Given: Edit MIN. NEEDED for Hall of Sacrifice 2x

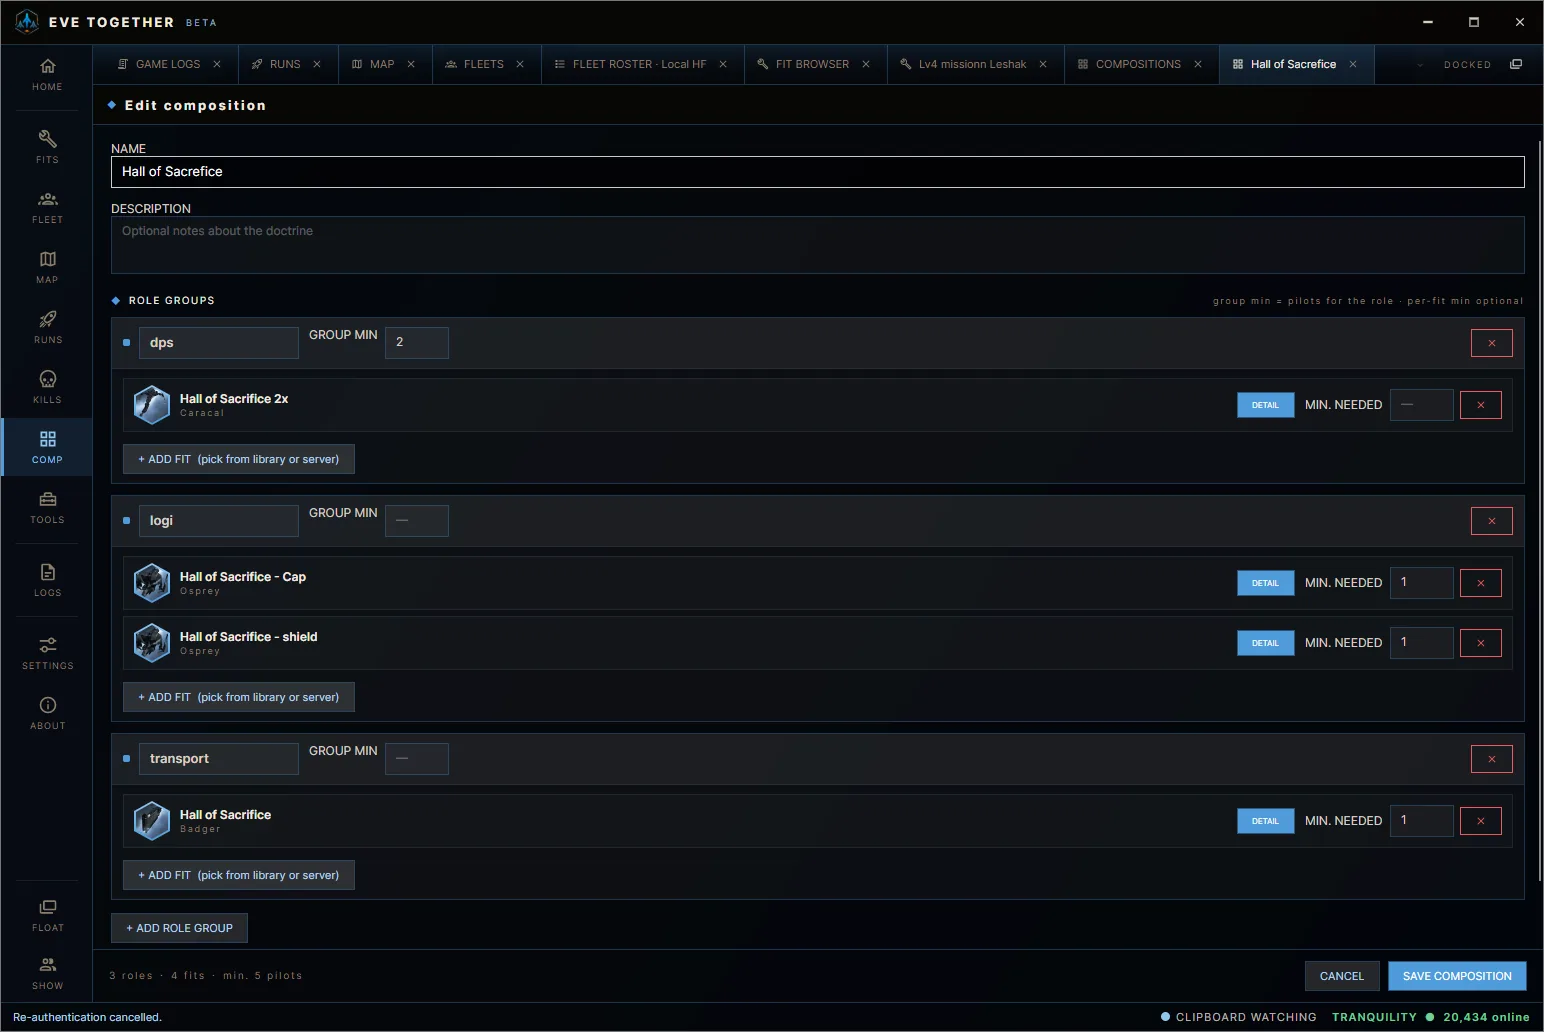Looking at the screenshot, I should pos(1422,405).
